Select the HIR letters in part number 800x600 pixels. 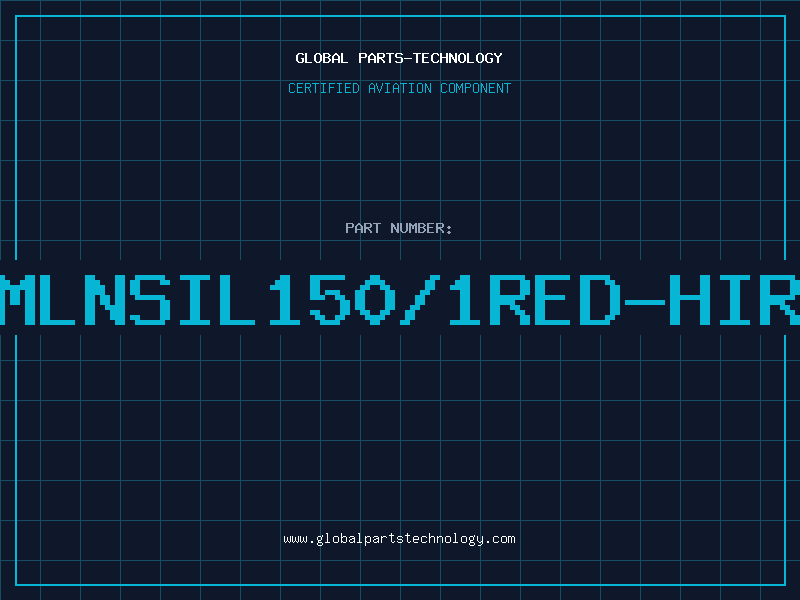(734, 300)
